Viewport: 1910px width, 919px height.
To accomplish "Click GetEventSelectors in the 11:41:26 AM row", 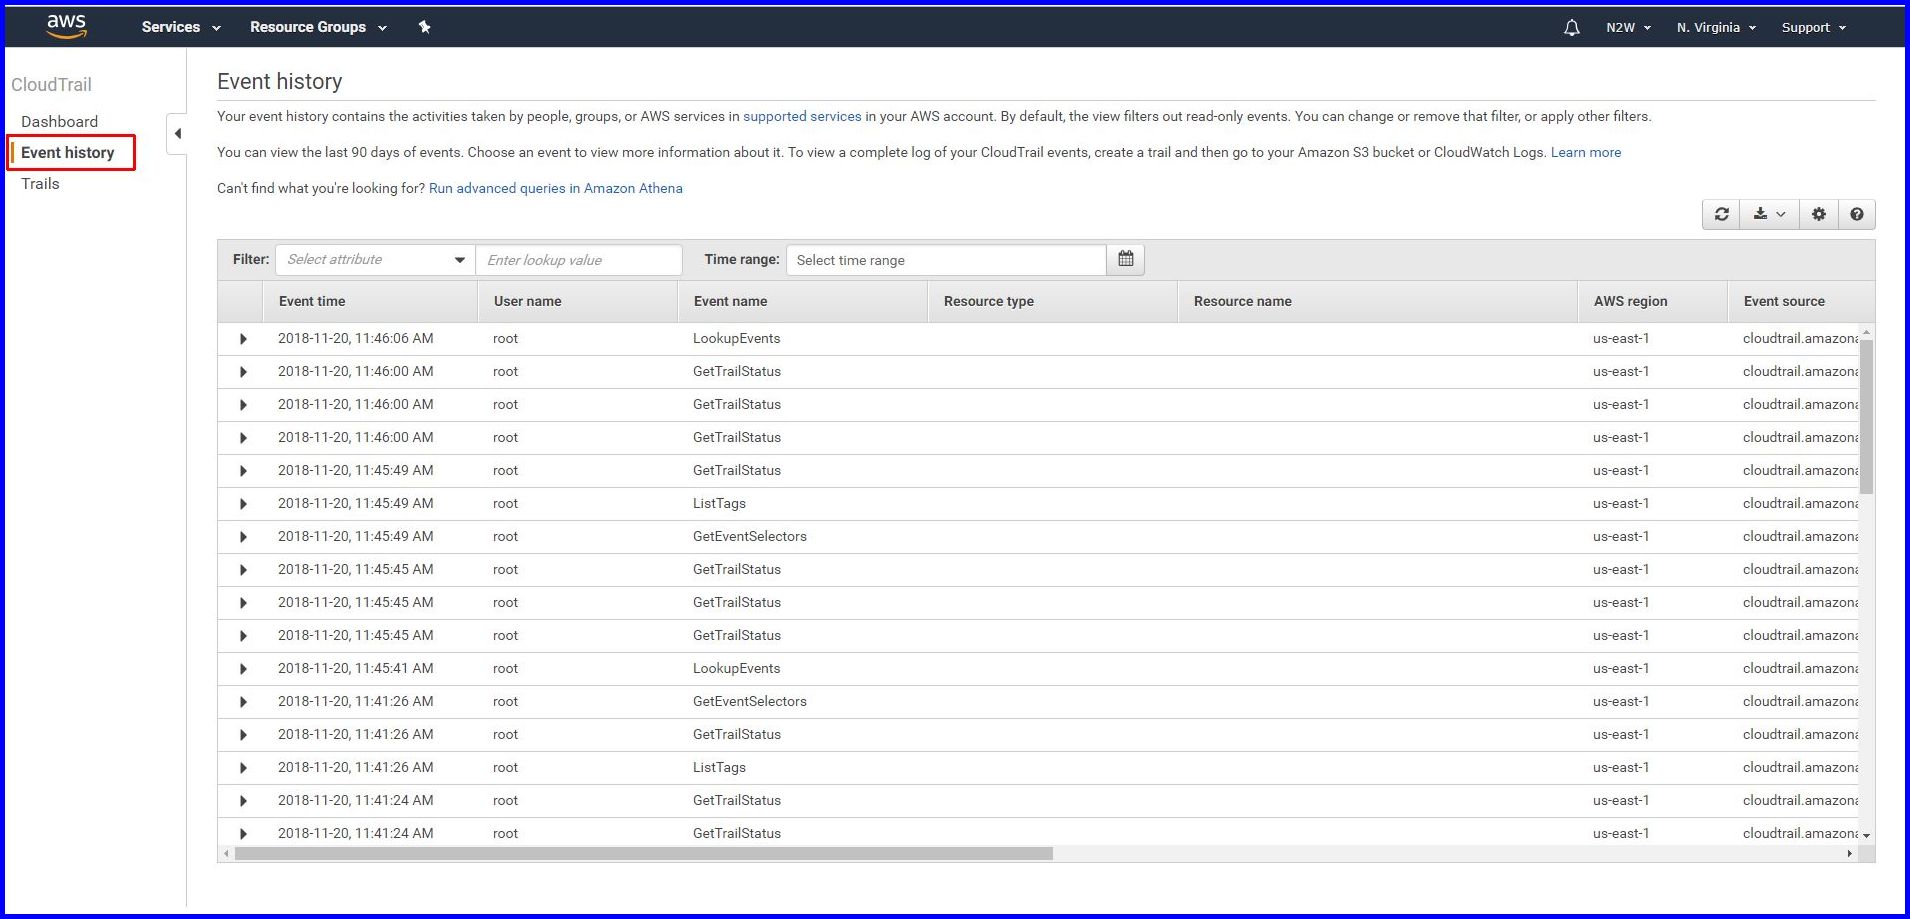I will [x=750, y=702].
